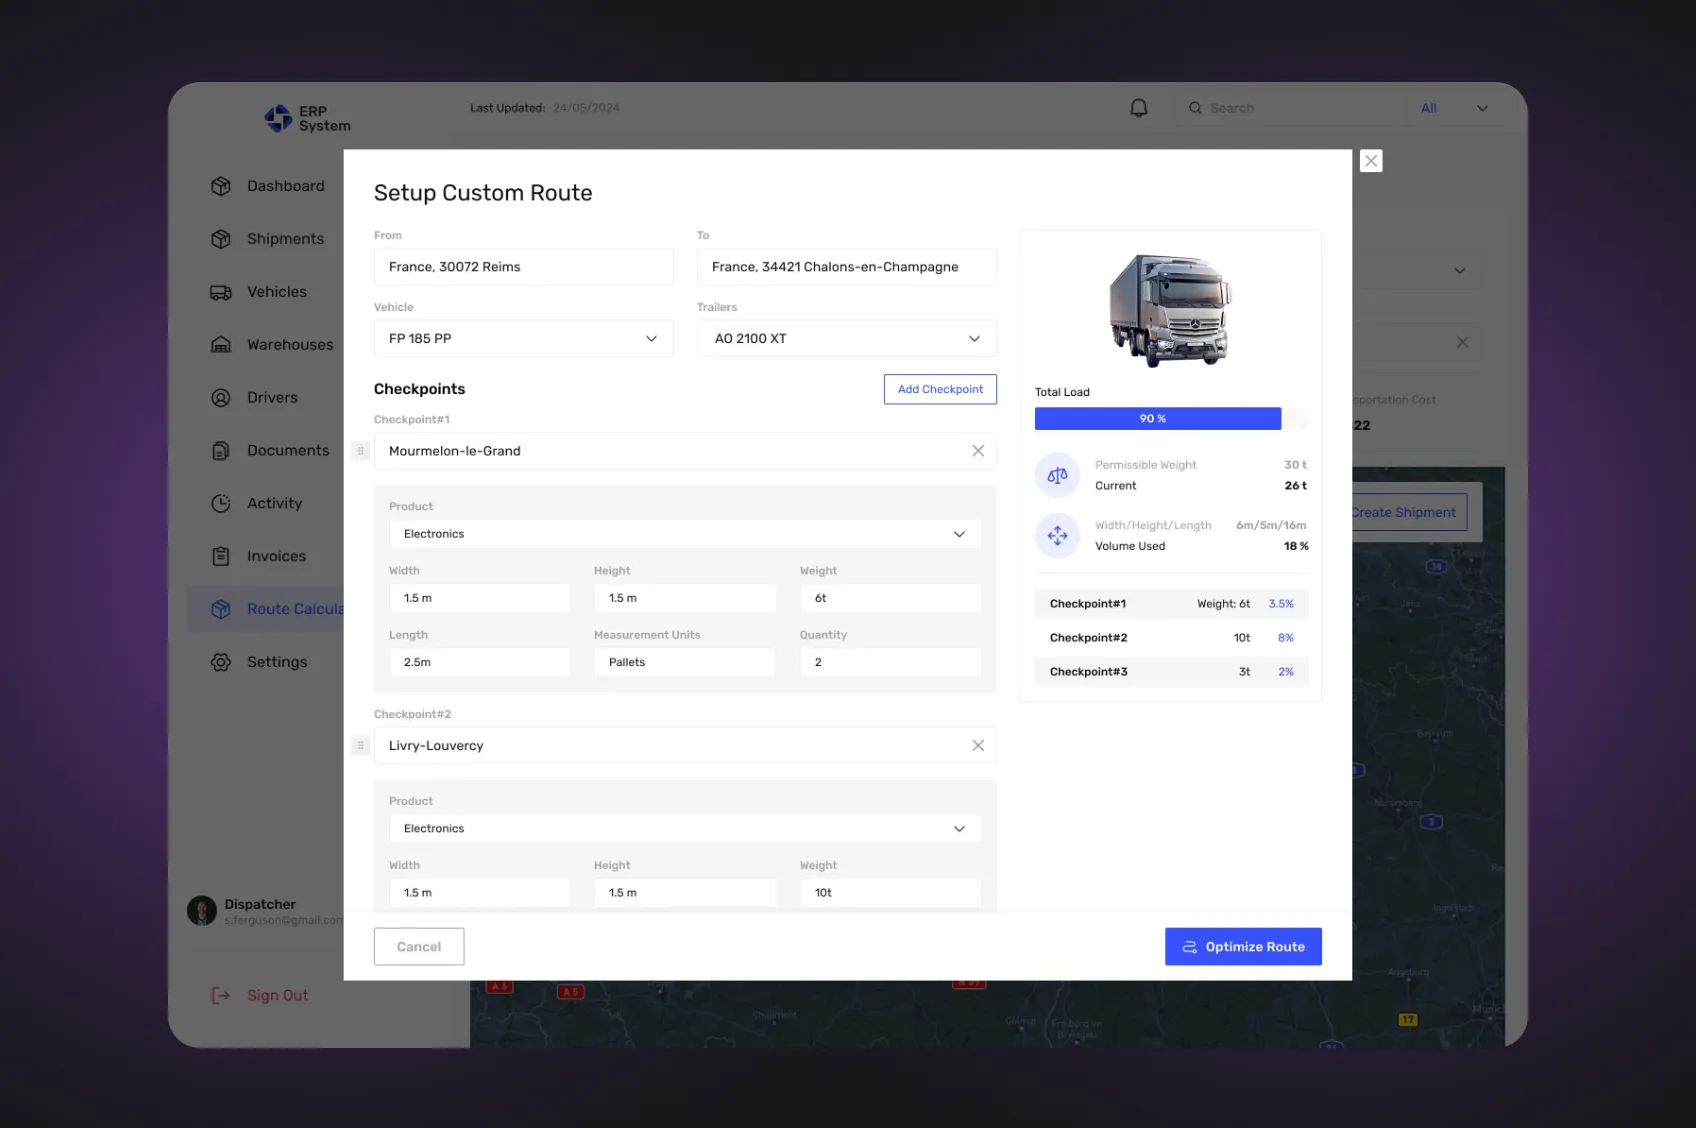This screenshot has width=1696, height=1128.
Task: Go to Drivers in the sidebar
Action: (x=272, y=398)
